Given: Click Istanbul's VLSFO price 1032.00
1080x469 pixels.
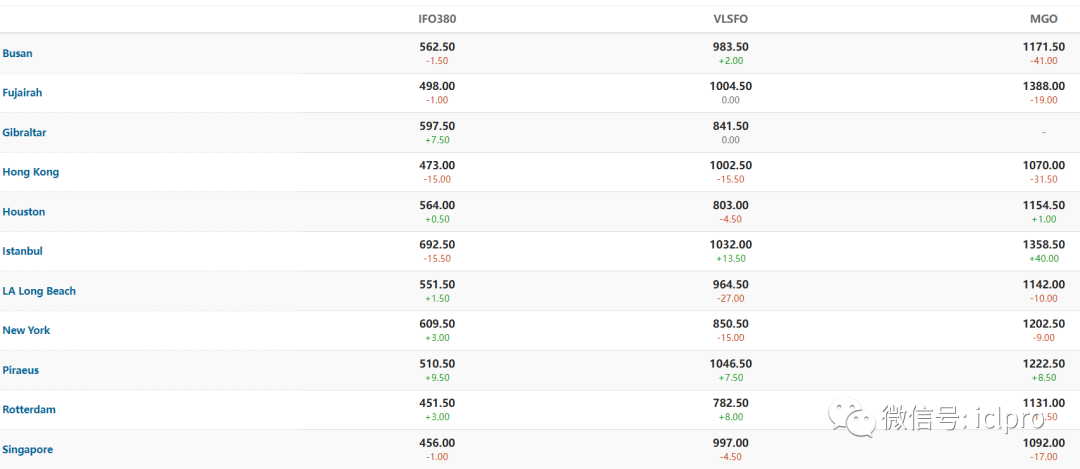Looking at the screenshot, I should (730, 245).
